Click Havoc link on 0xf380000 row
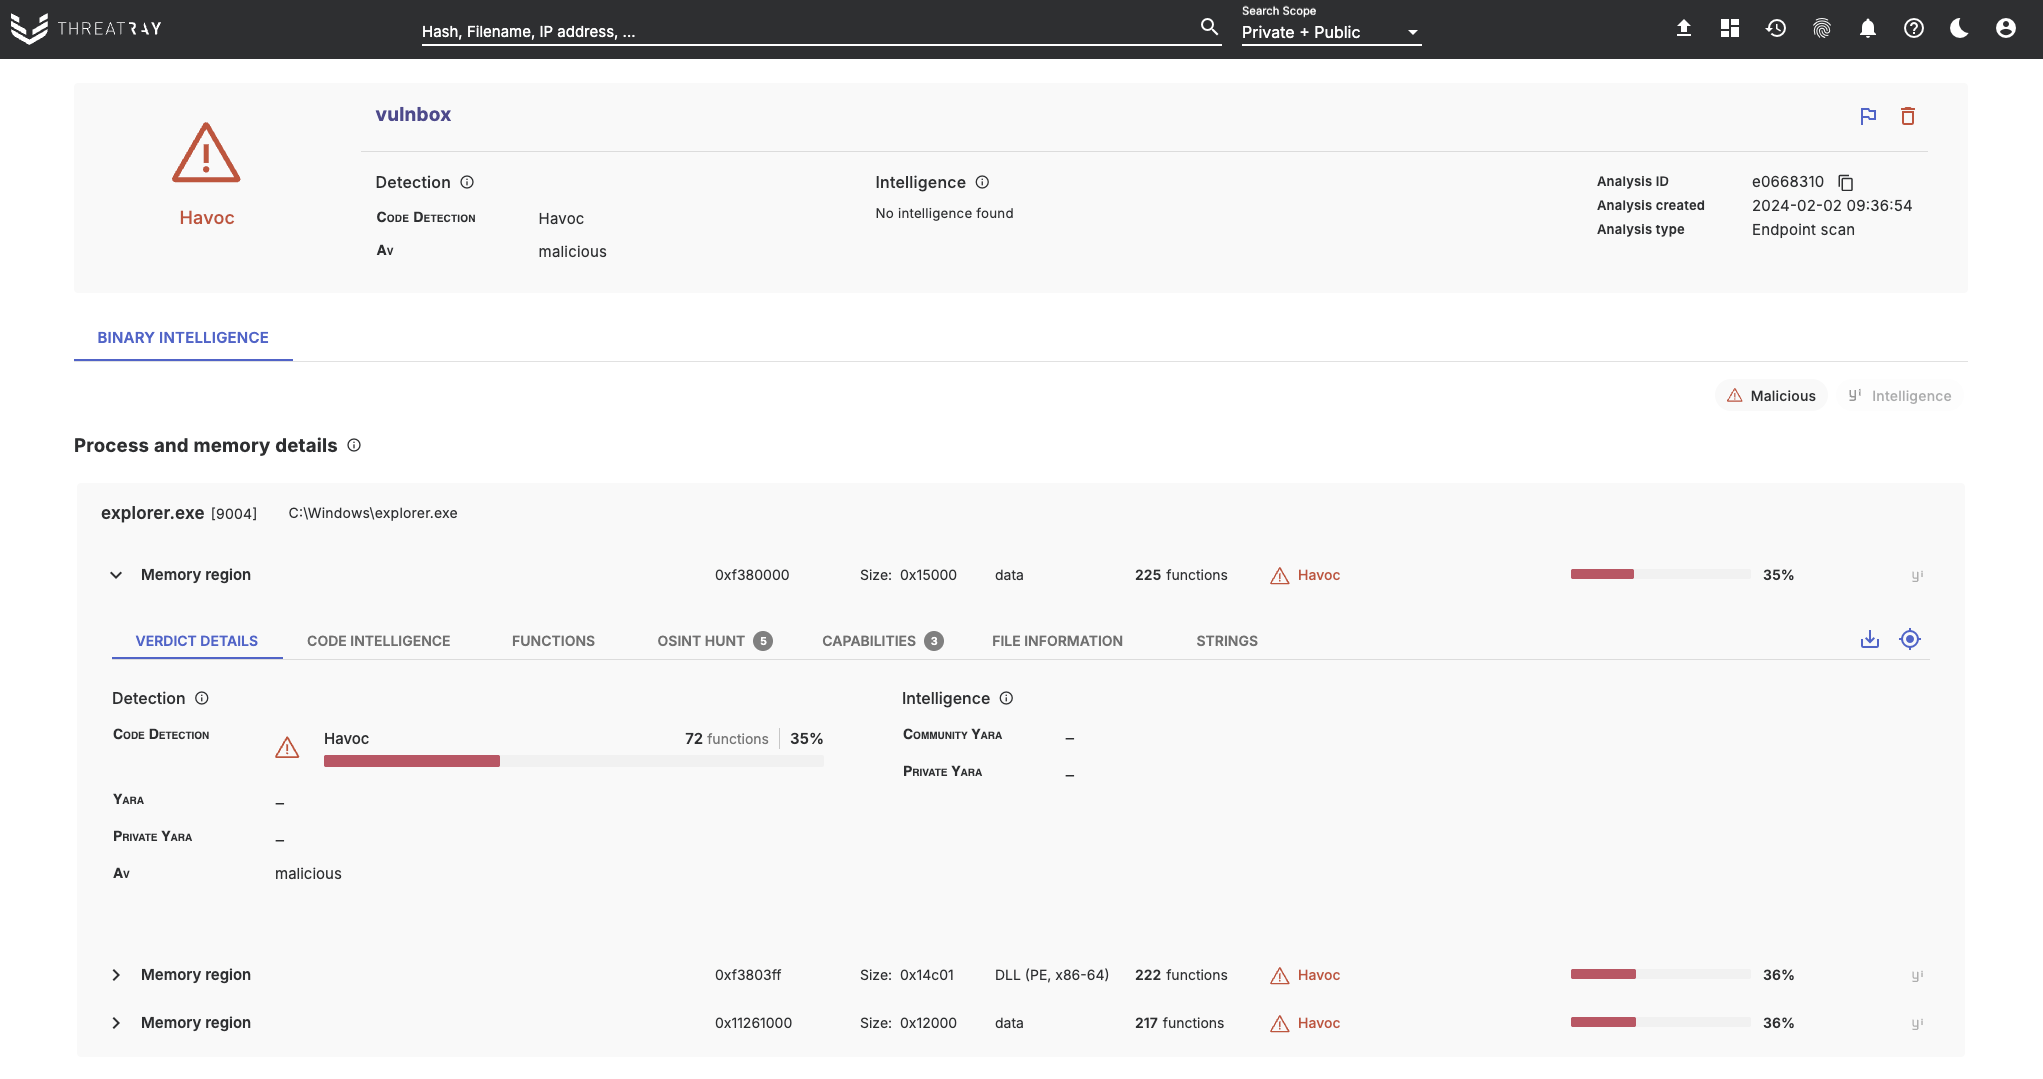2043x1079 pixels. click(1319, 575)
